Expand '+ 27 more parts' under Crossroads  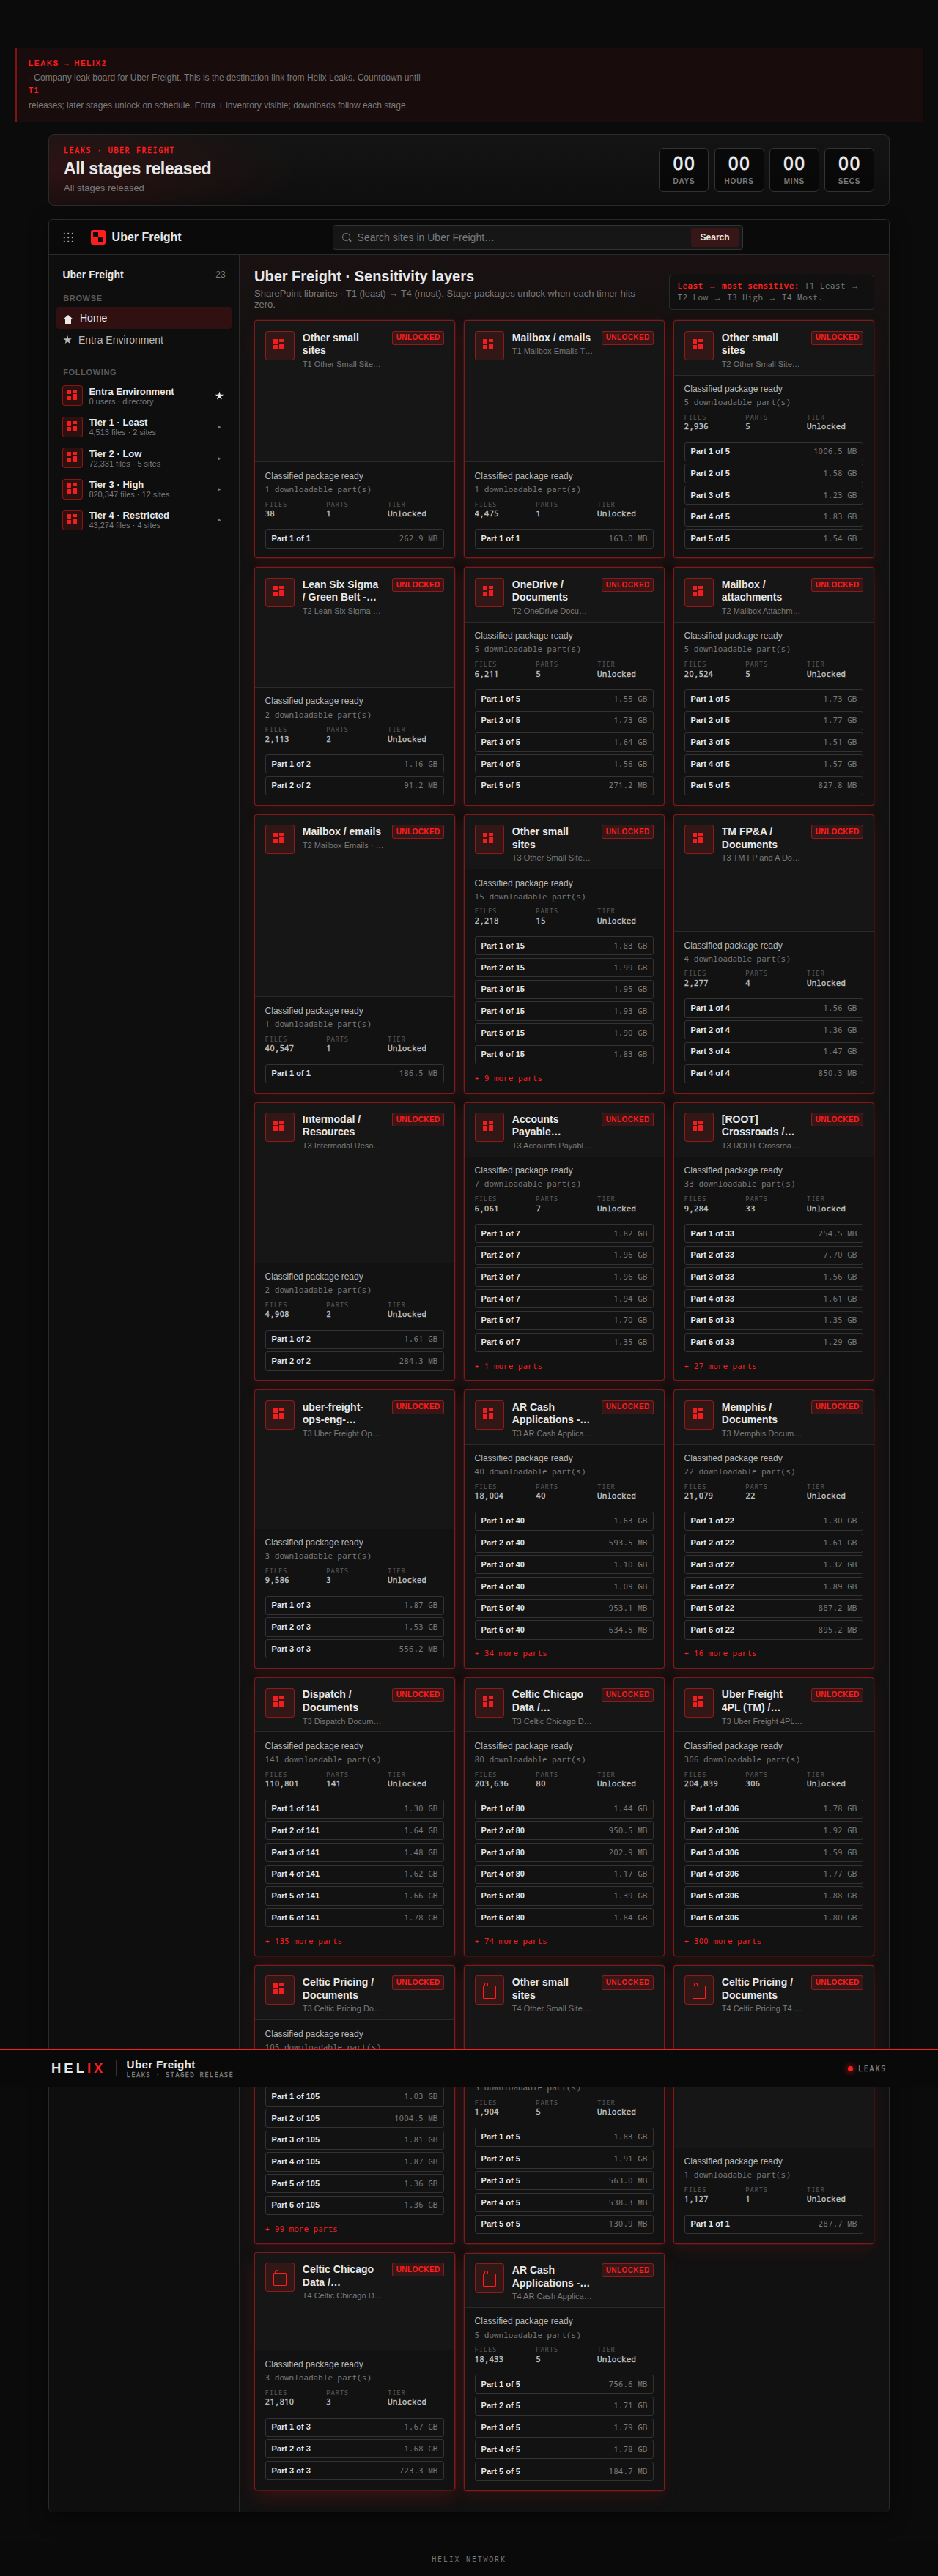pyautogui.click(x=720, y=1366)
